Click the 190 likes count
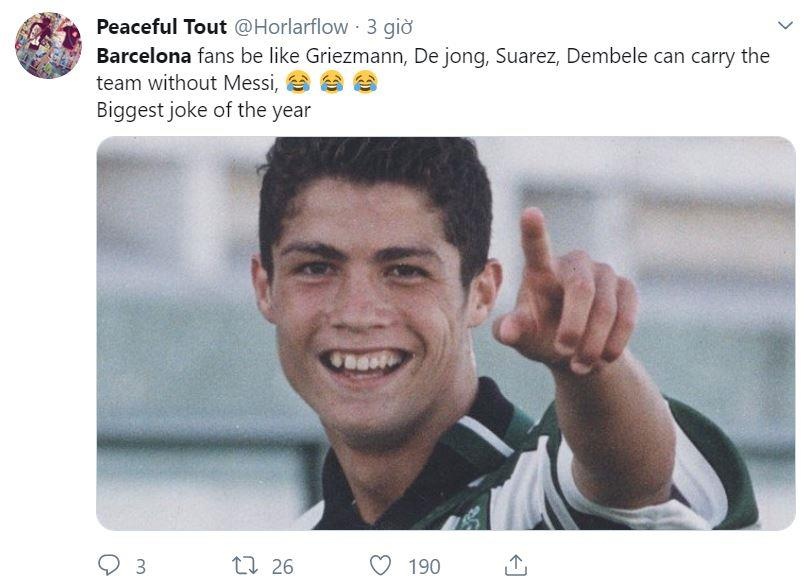The width and height of the screenshot is (809, 580). 424,567
